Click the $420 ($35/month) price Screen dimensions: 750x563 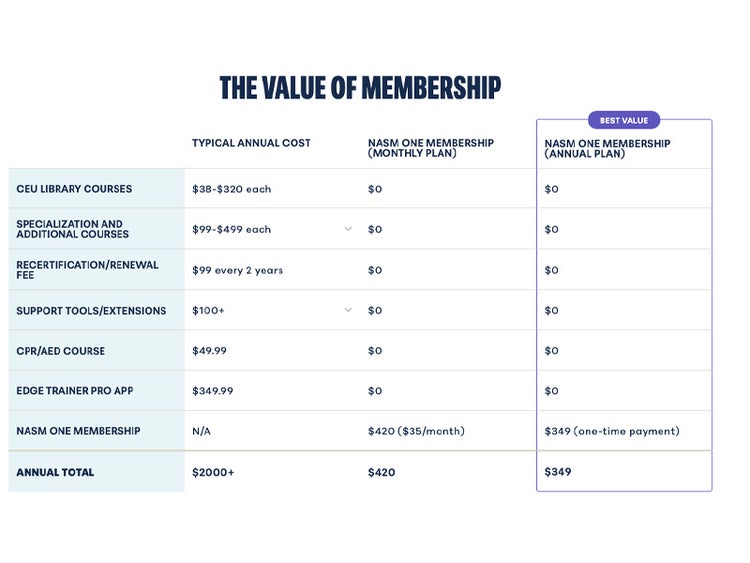[416, 431]
